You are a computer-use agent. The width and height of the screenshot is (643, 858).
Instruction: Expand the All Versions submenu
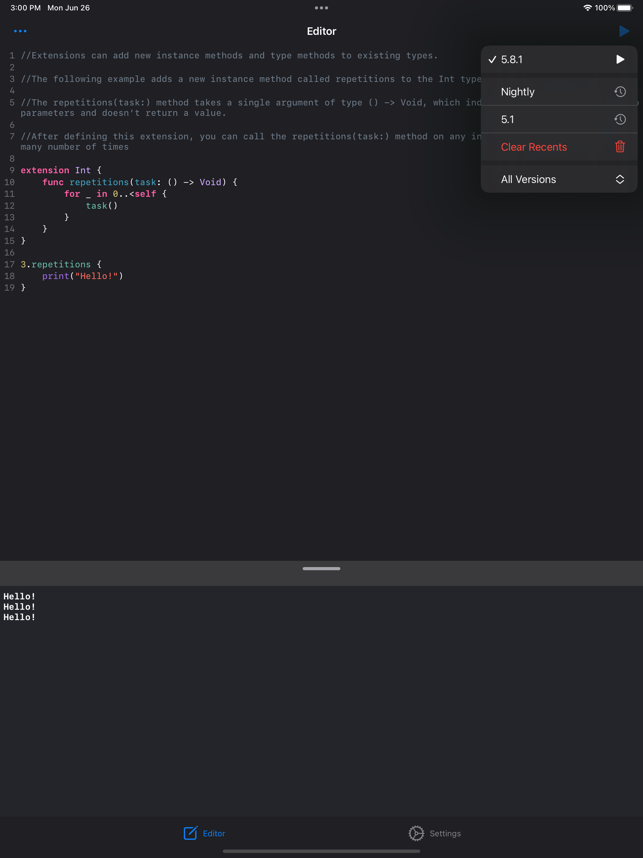559,179
